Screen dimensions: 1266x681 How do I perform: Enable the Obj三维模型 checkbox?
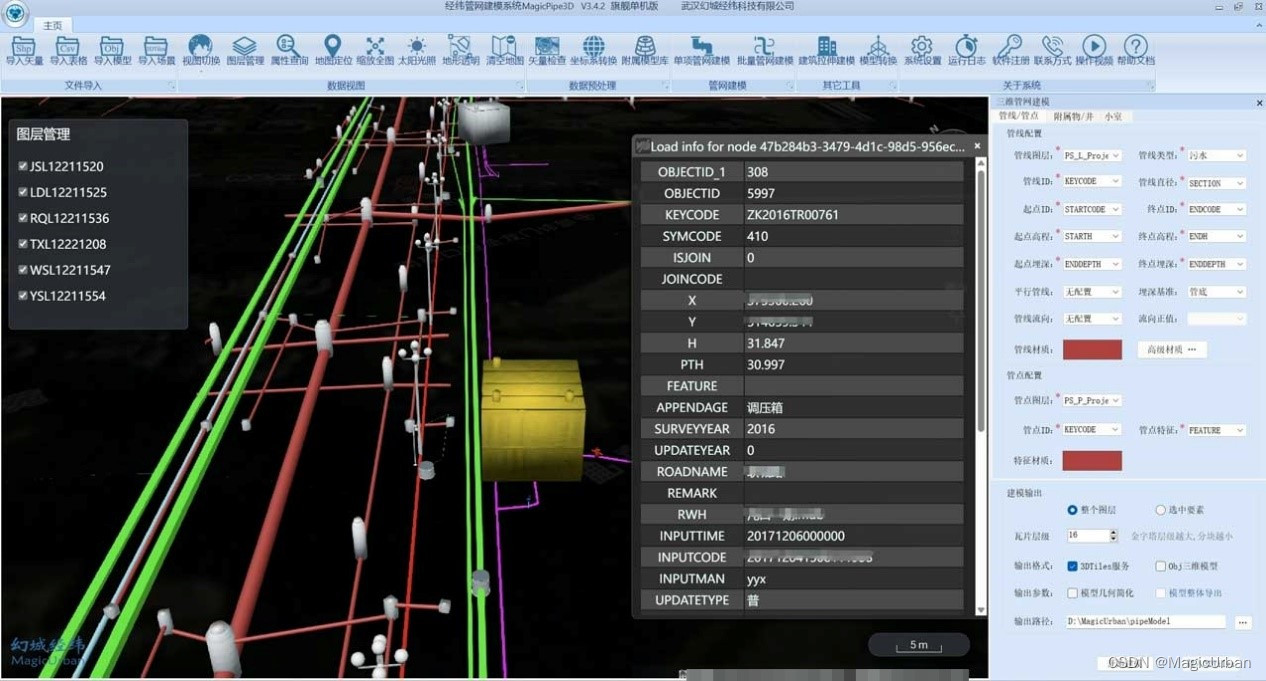click(x=1160, y=566)
